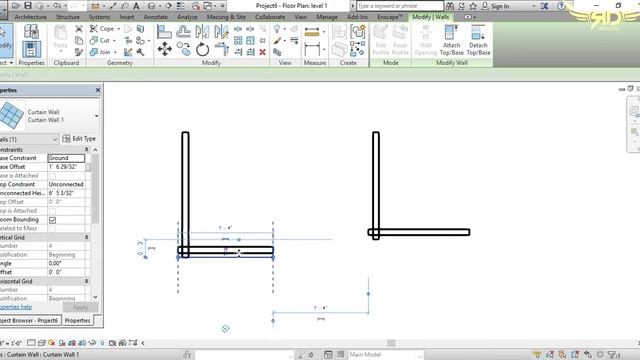Click the Attach Top/Base button
The image size is (640, 360).
click(x=451, y=40)
